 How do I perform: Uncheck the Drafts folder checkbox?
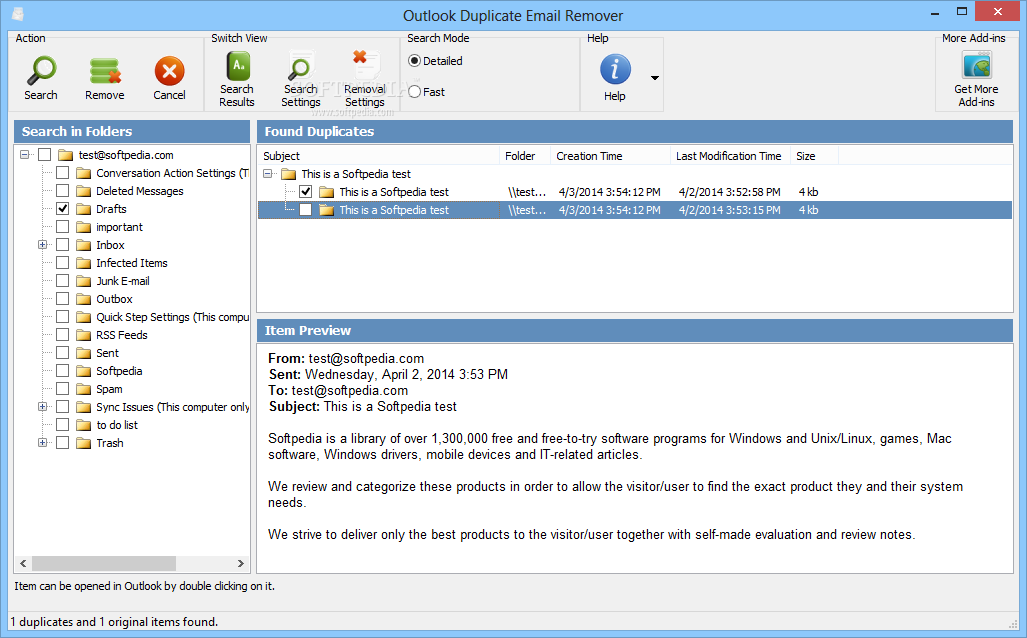(62, 209)
